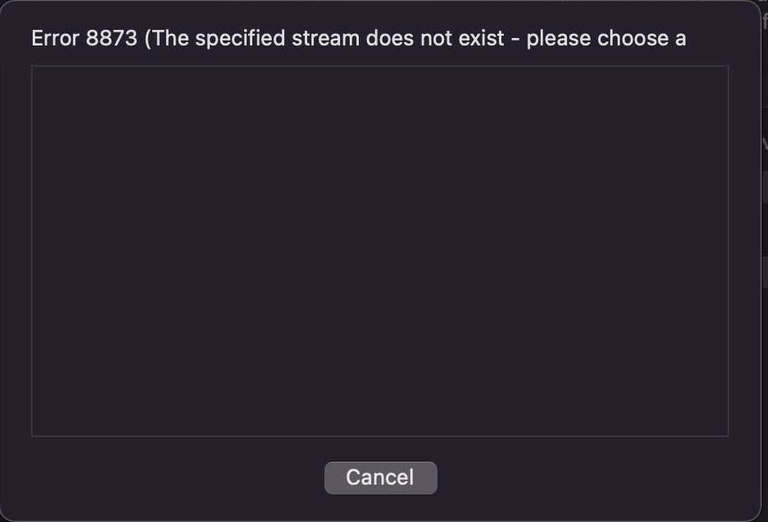The height and width of the screenshot is (522, 768).
Task: Click the "please choose a" text
Action: coord(606,39)
